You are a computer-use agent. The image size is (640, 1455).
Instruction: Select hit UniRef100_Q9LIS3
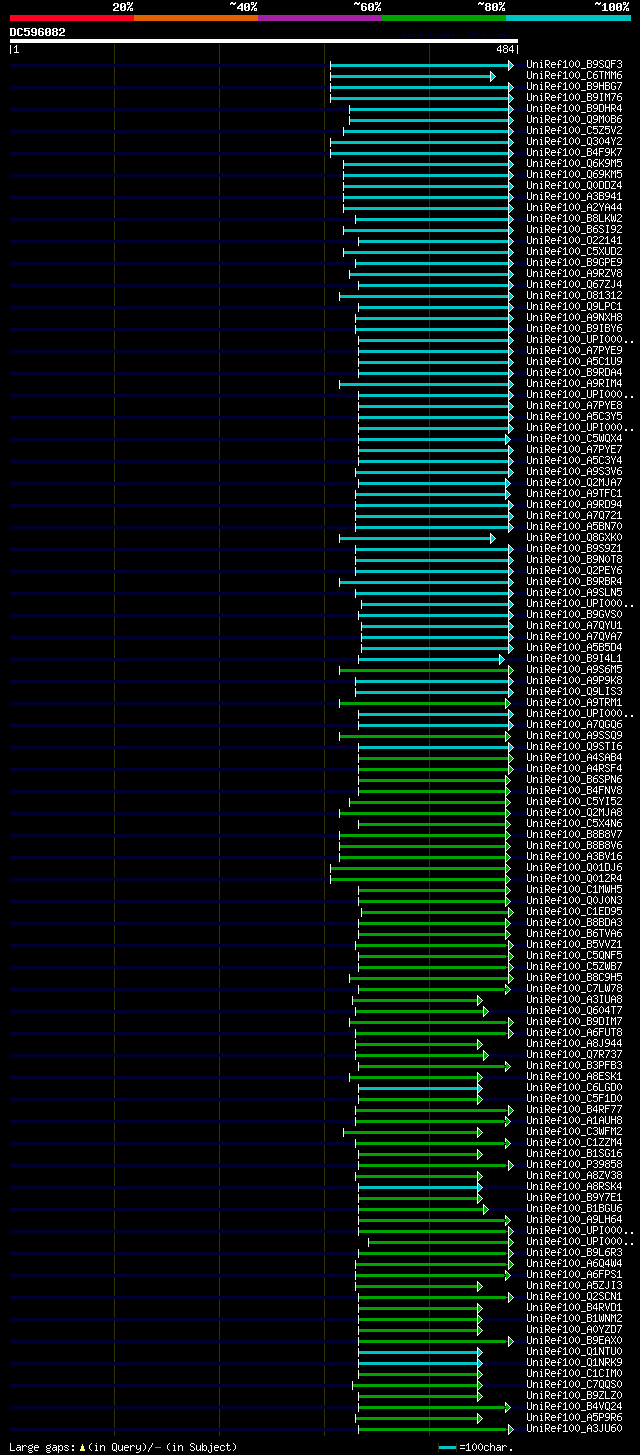pos(574,692)
